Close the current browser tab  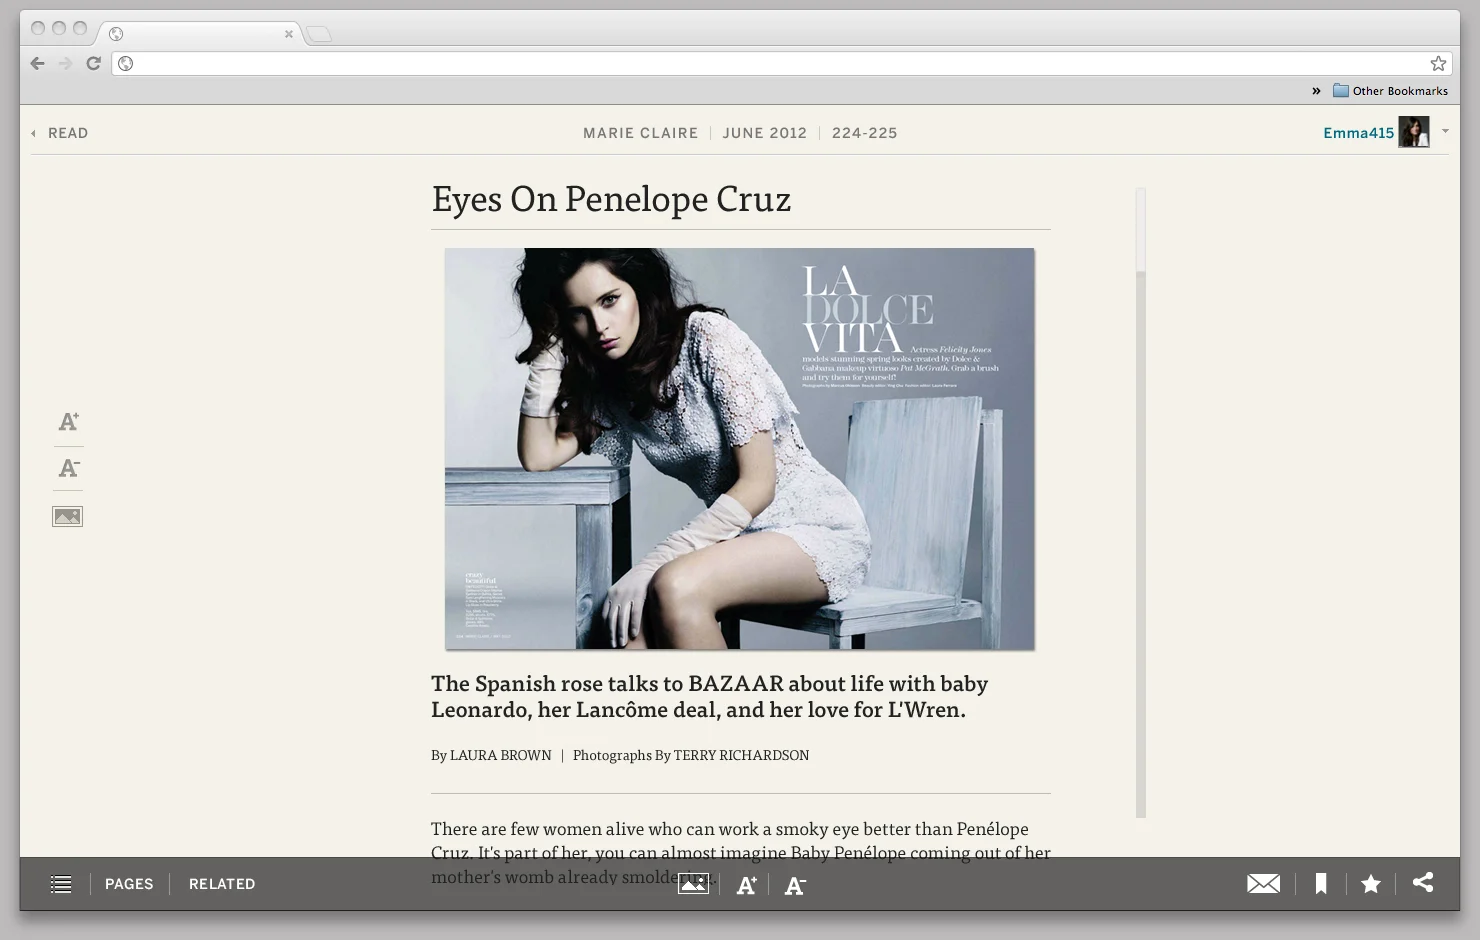288,34
